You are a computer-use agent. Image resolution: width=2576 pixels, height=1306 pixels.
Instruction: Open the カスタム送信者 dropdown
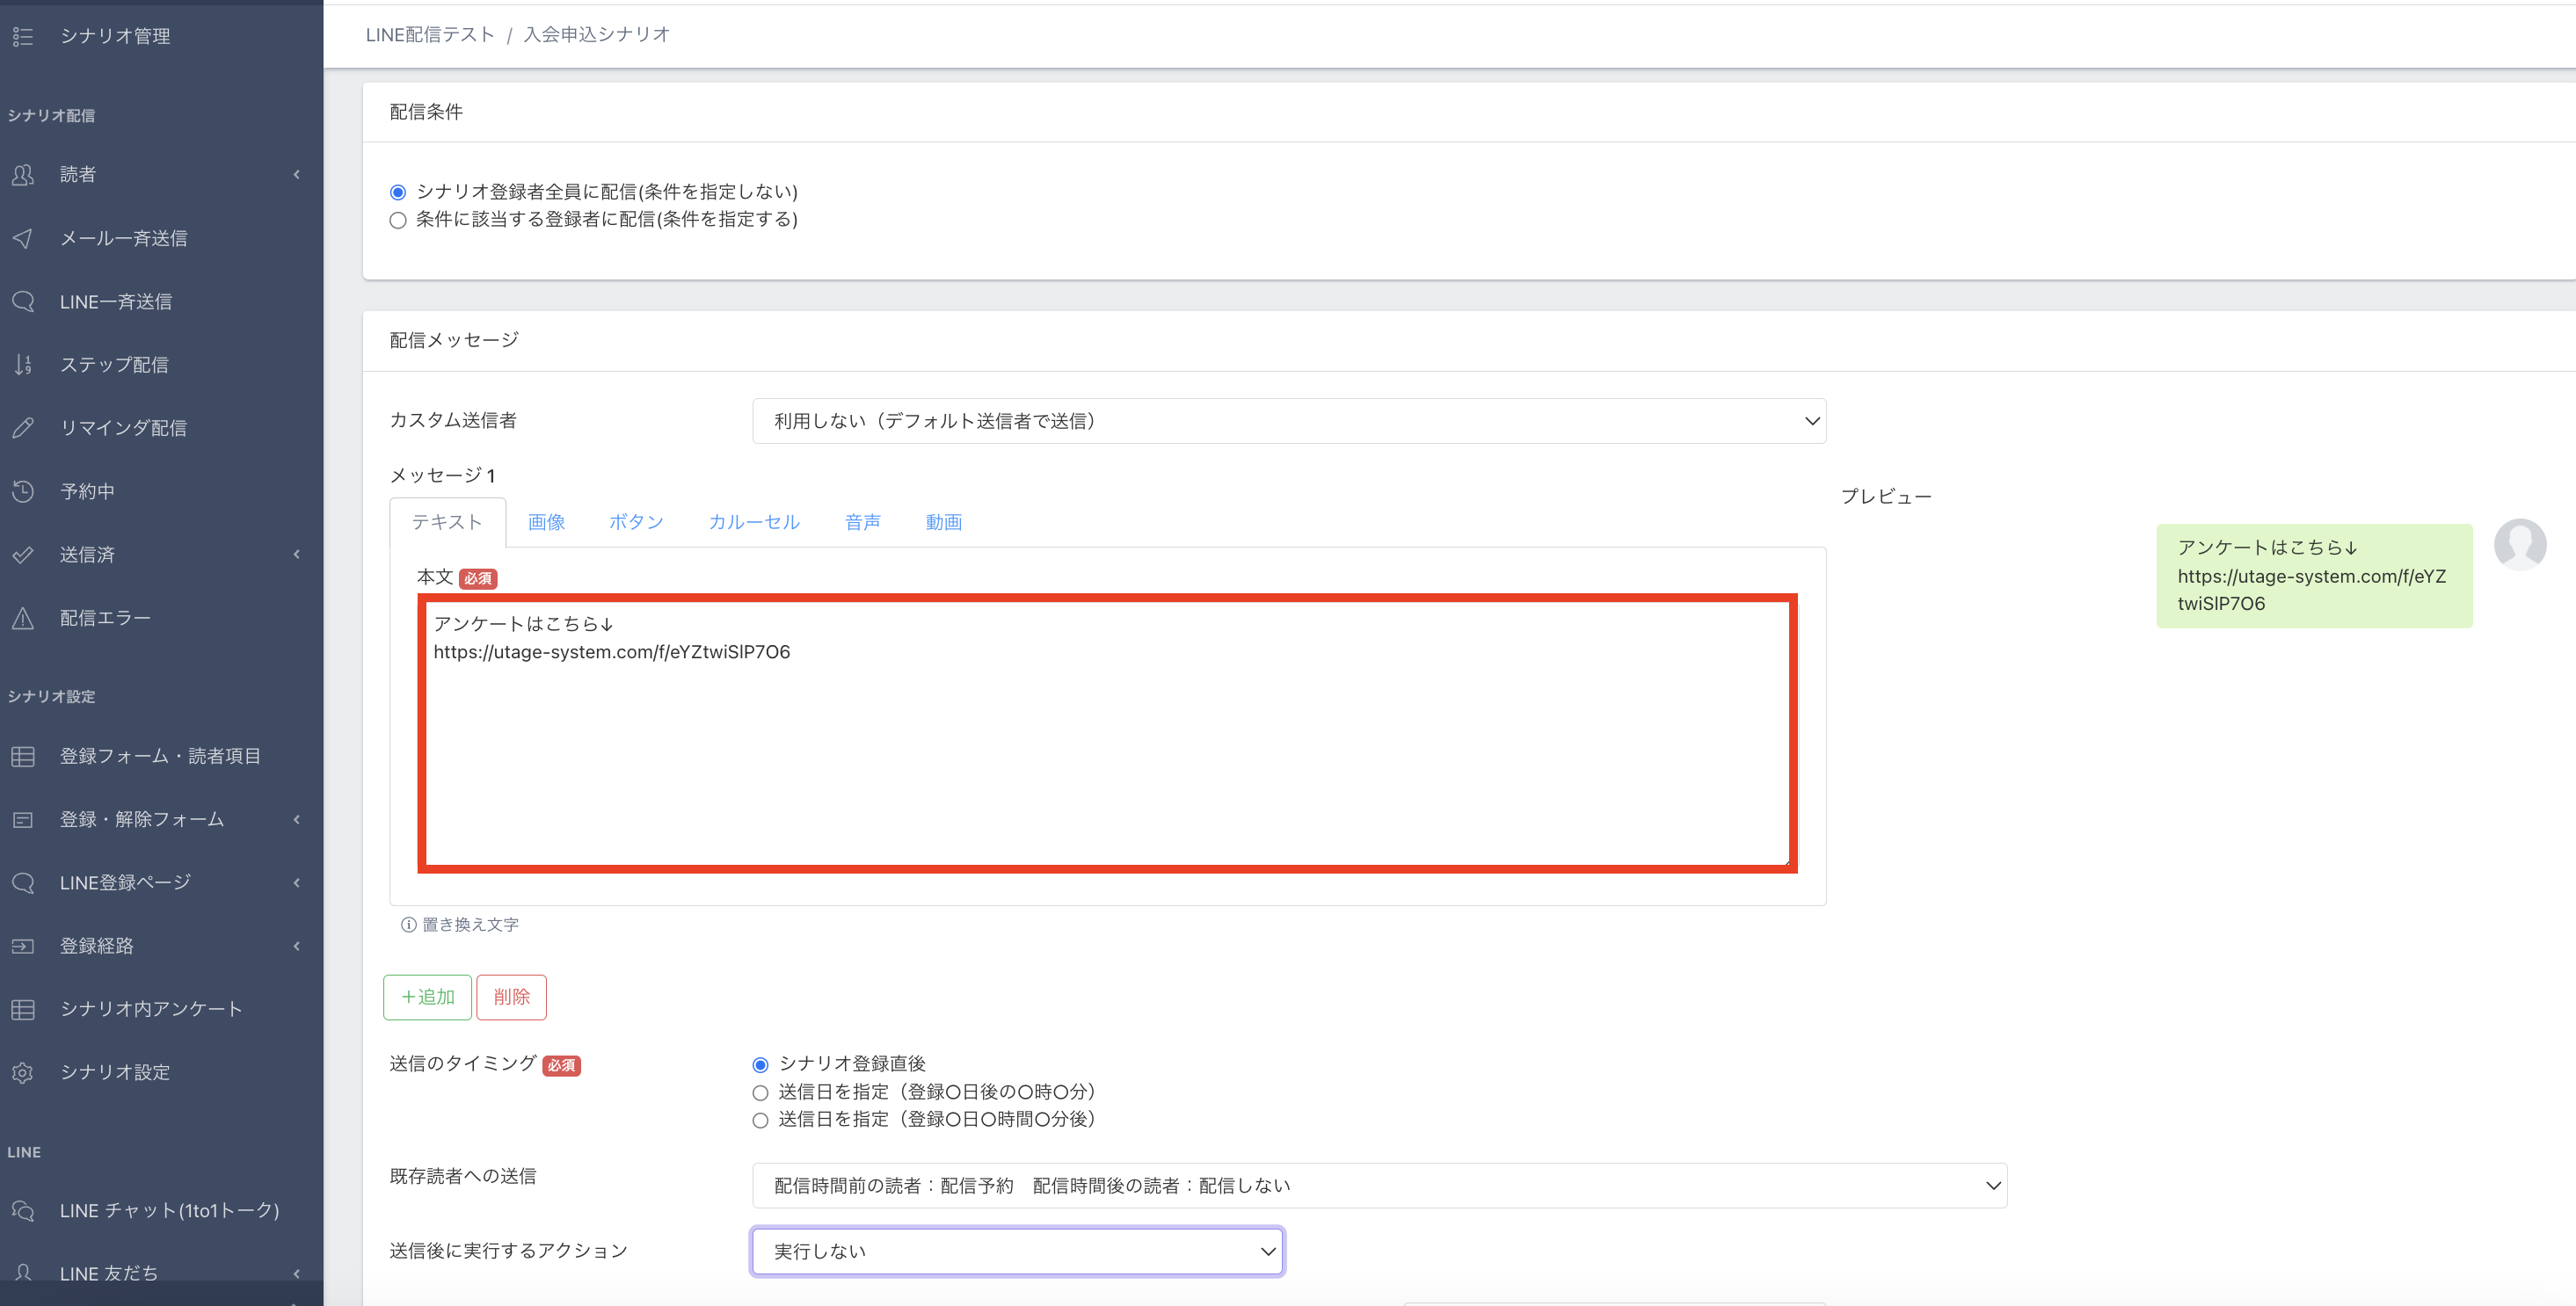pos(1288,421)
